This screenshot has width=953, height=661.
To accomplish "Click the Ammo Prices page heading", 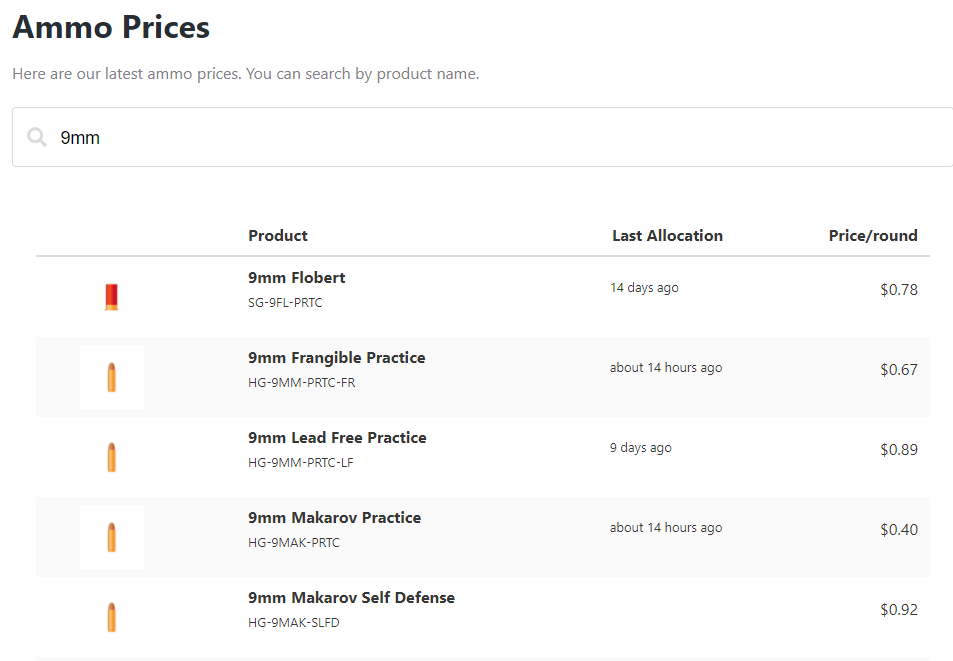I will (x=111, y=27).
